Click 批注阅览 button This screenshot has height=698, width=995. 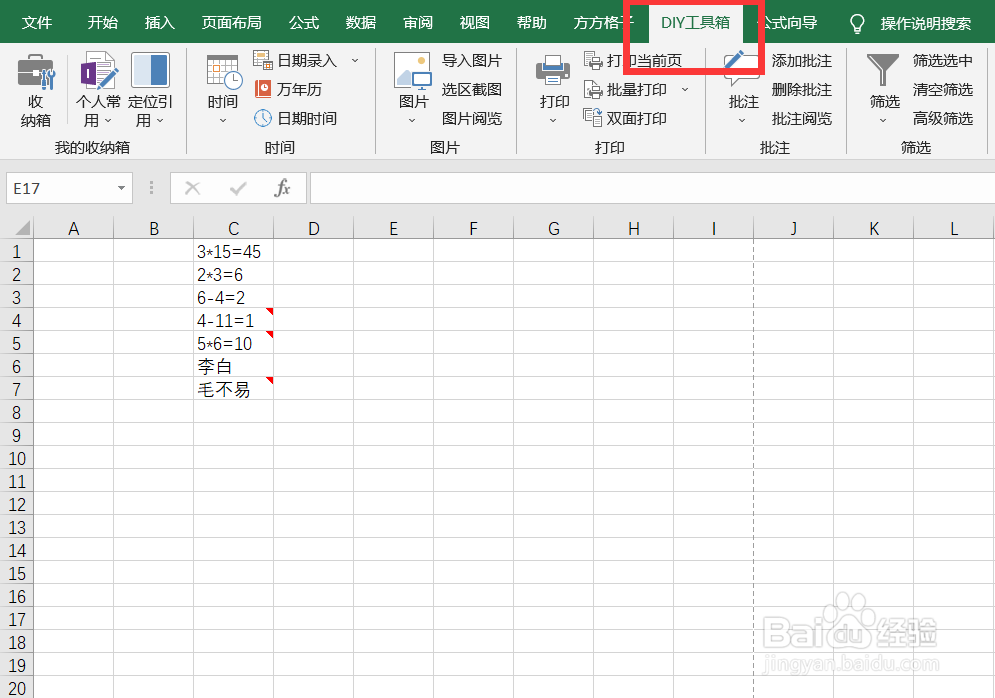[x=801, y=118]
